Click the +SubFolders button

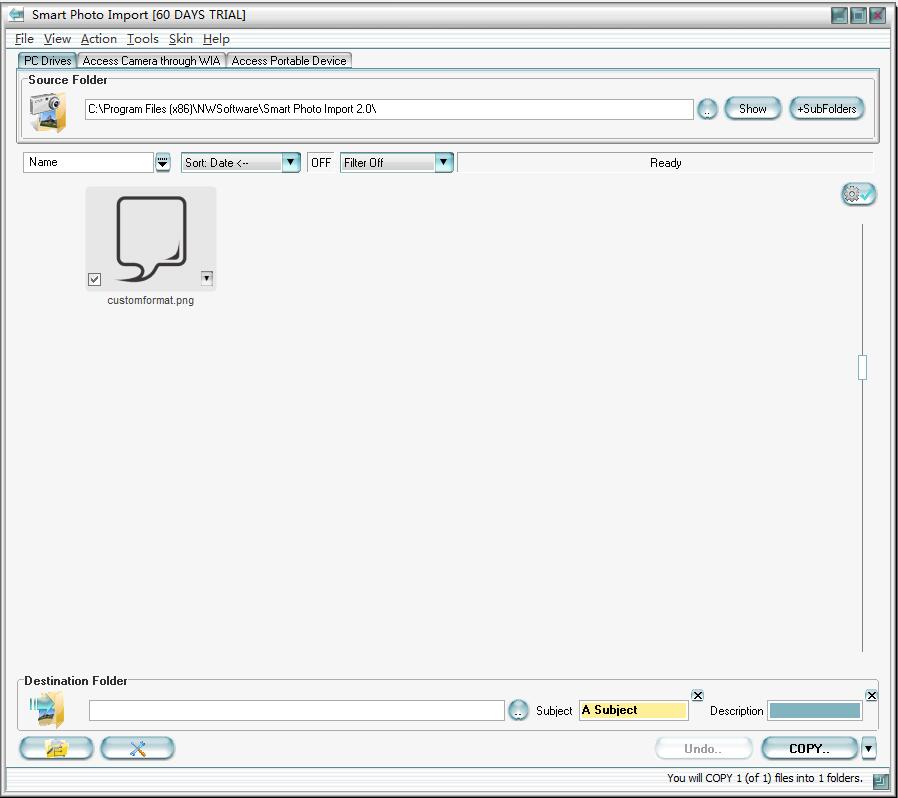[x=827, y=109]
